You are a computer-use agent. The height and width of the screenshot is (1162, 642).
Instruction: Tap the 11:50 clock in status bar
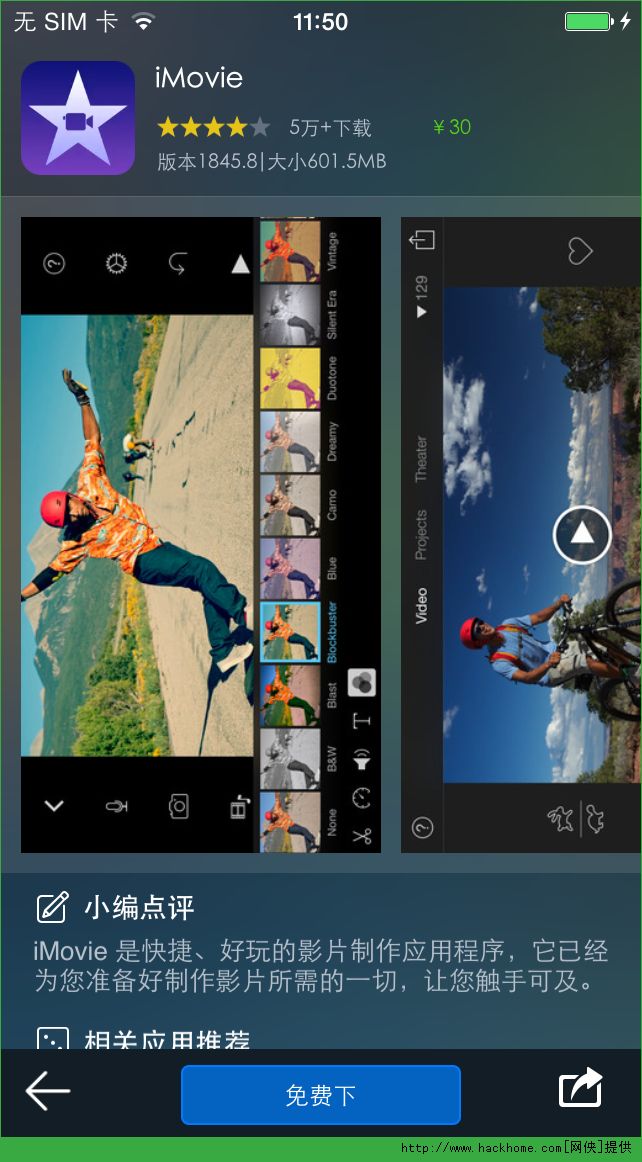pyautogui.click(x=320, y=22)
